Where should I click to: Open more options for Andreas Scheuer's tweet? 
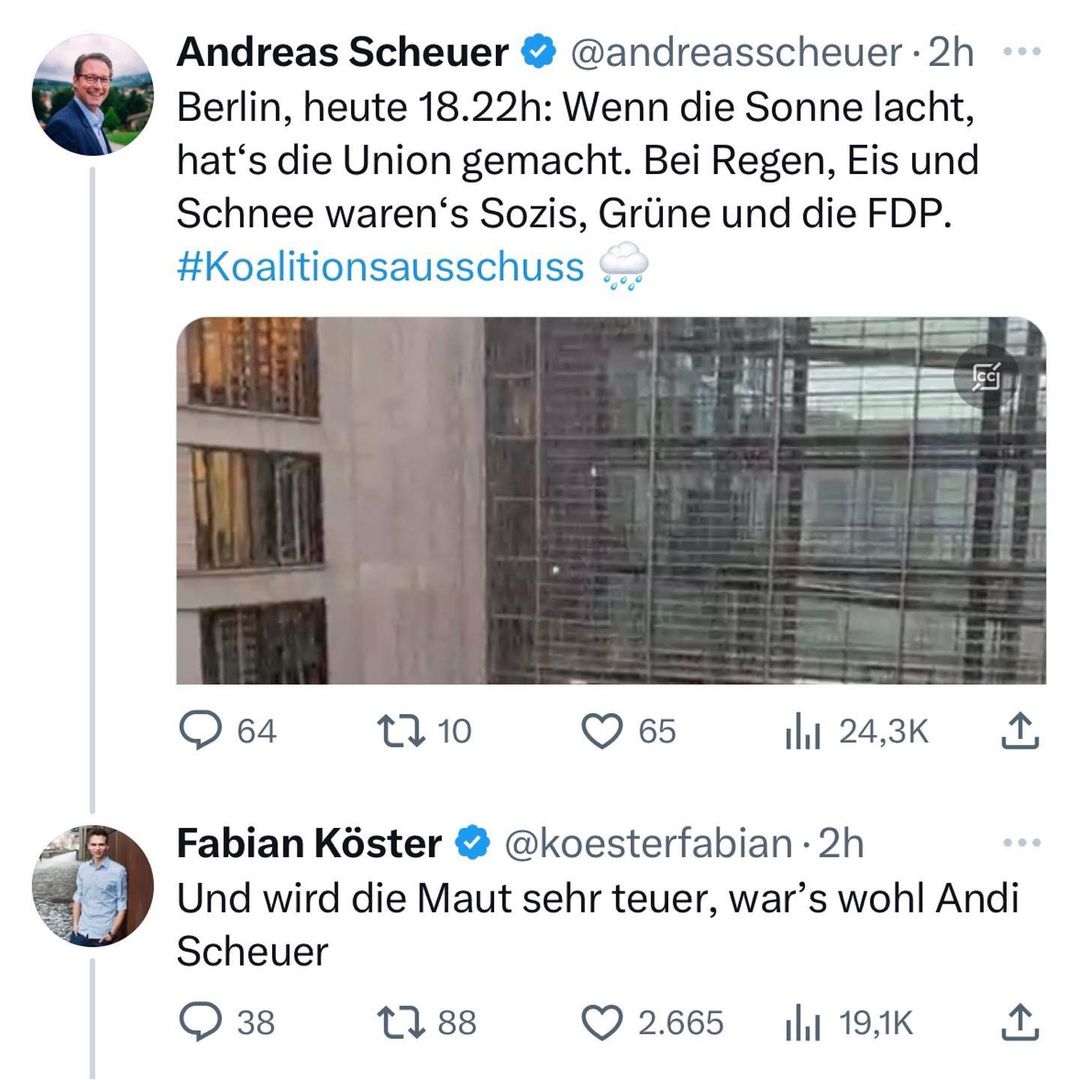(1021, 53)
